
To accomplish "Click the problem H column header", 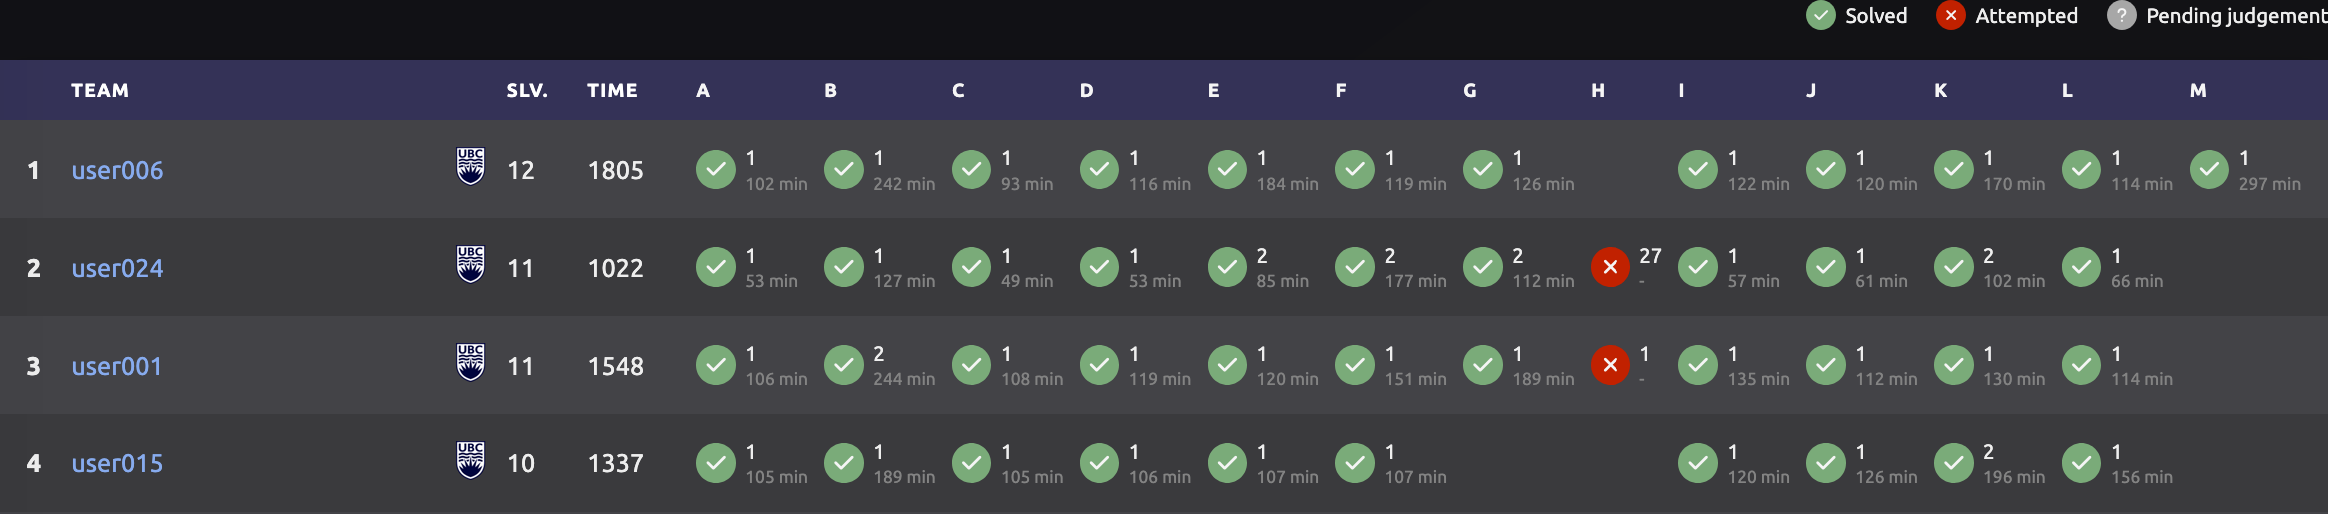I will pos(1598,90).
